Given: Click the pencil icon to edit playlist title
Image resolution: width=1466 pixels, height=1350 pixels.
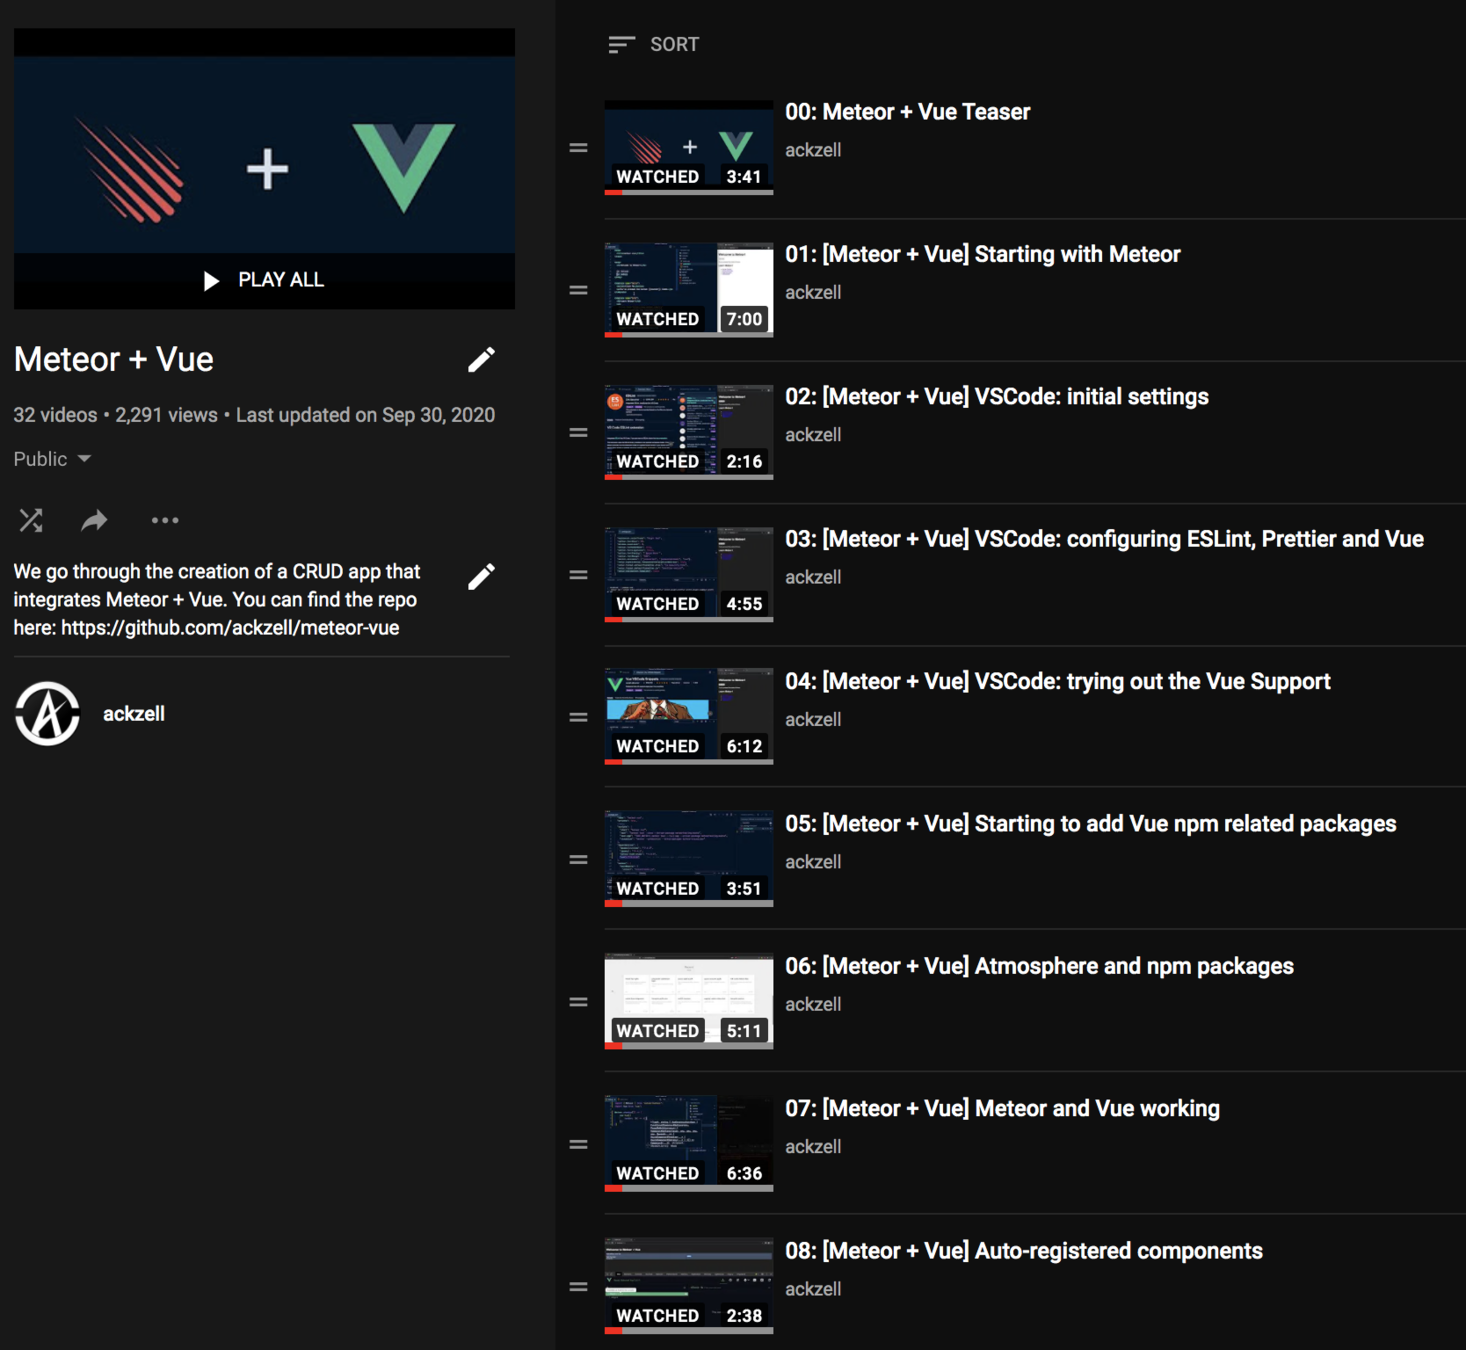Looking at the screenshot, I should tap(481, 360).
